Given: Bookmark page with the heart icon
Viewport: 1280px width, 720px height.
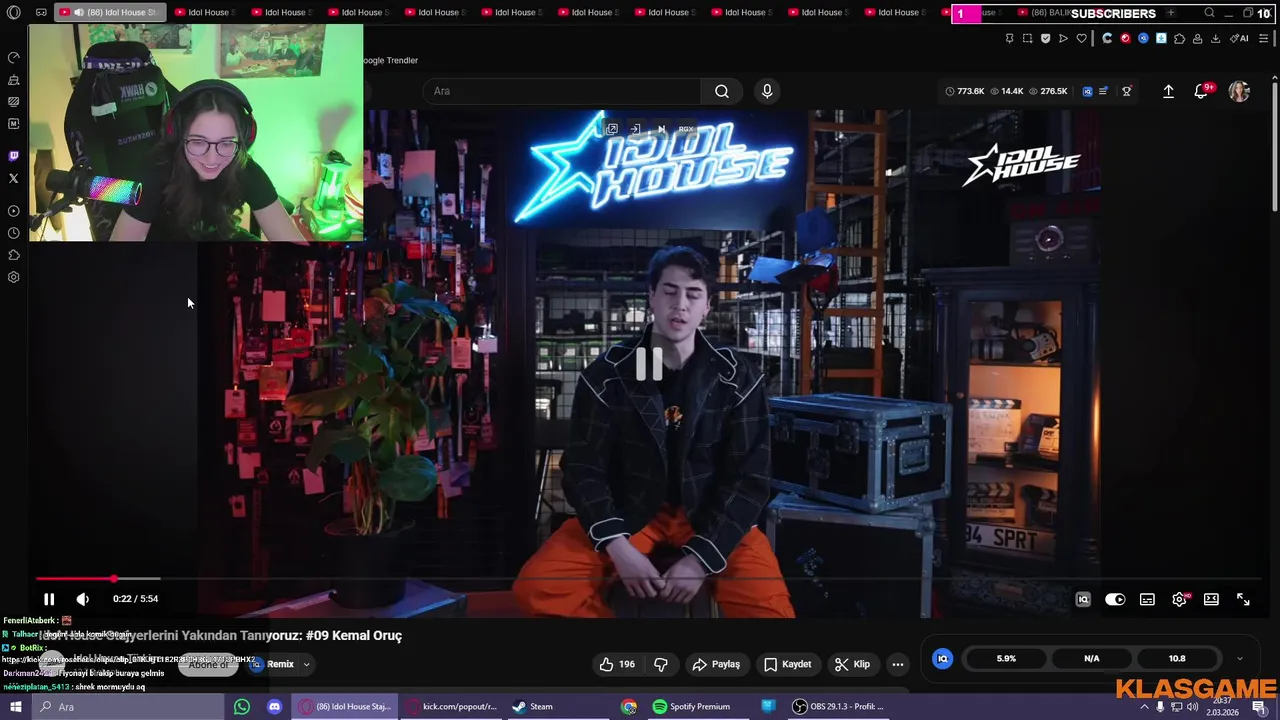Looking at the screenshot, I should (1081, 39).
